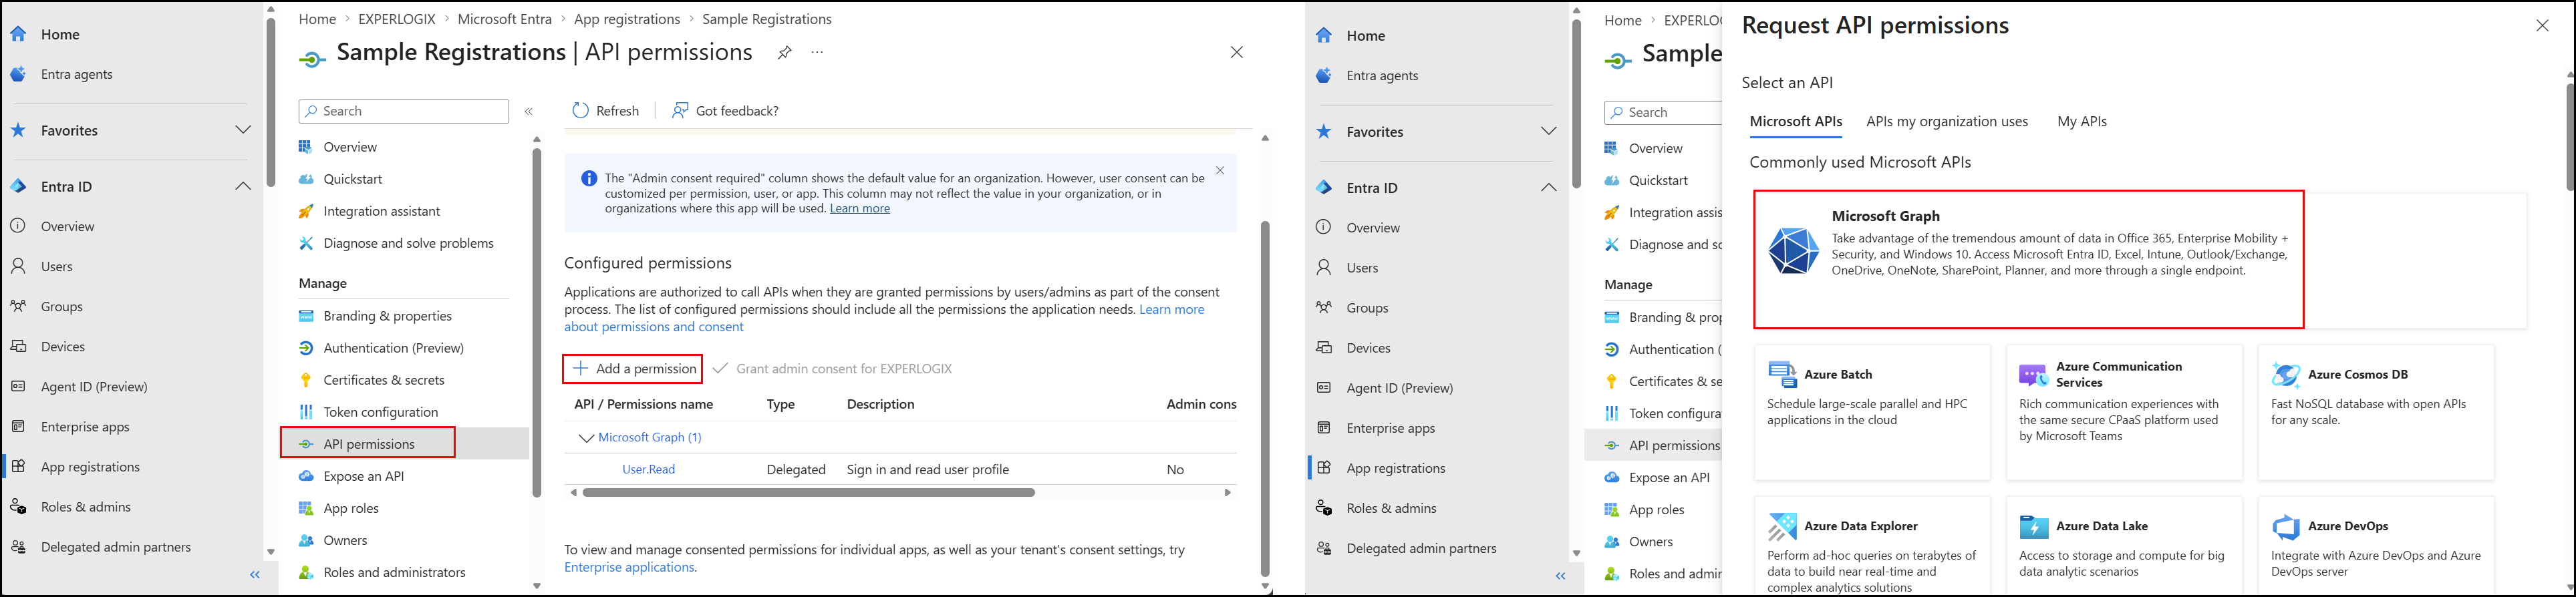The image size is (2576, 597).
Task: Click the Azure Communication Services icon
Action: pyautogui.click(x=2033, y=375)
